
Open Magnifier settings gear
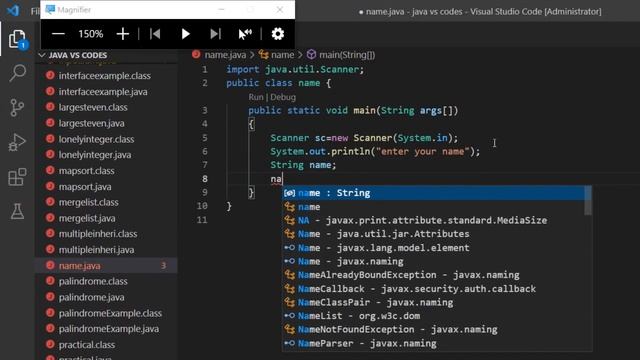tap(278, 34)
